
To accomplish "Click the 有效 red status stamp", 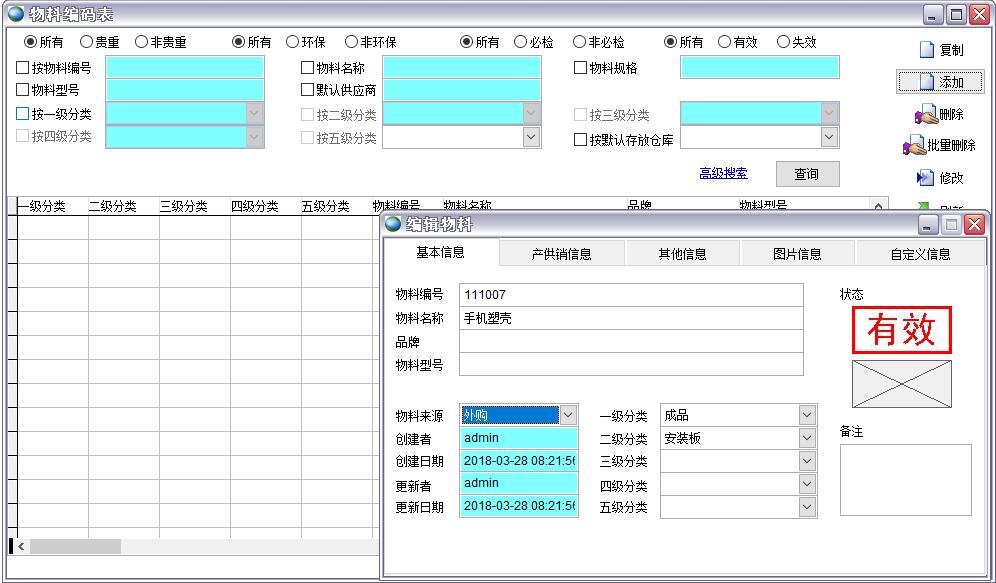I will click(x=901, y=330).
